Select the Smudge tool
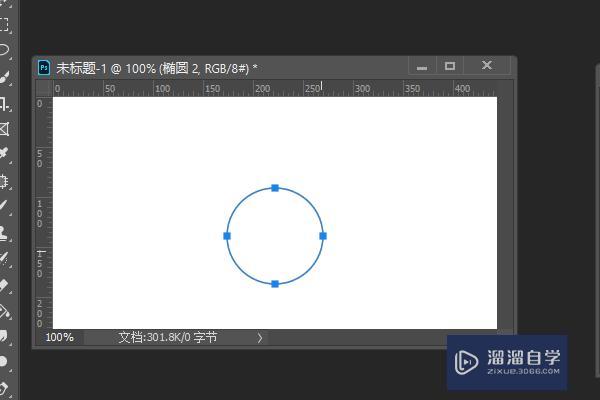600x400 pixels. [x=4, y=336]
